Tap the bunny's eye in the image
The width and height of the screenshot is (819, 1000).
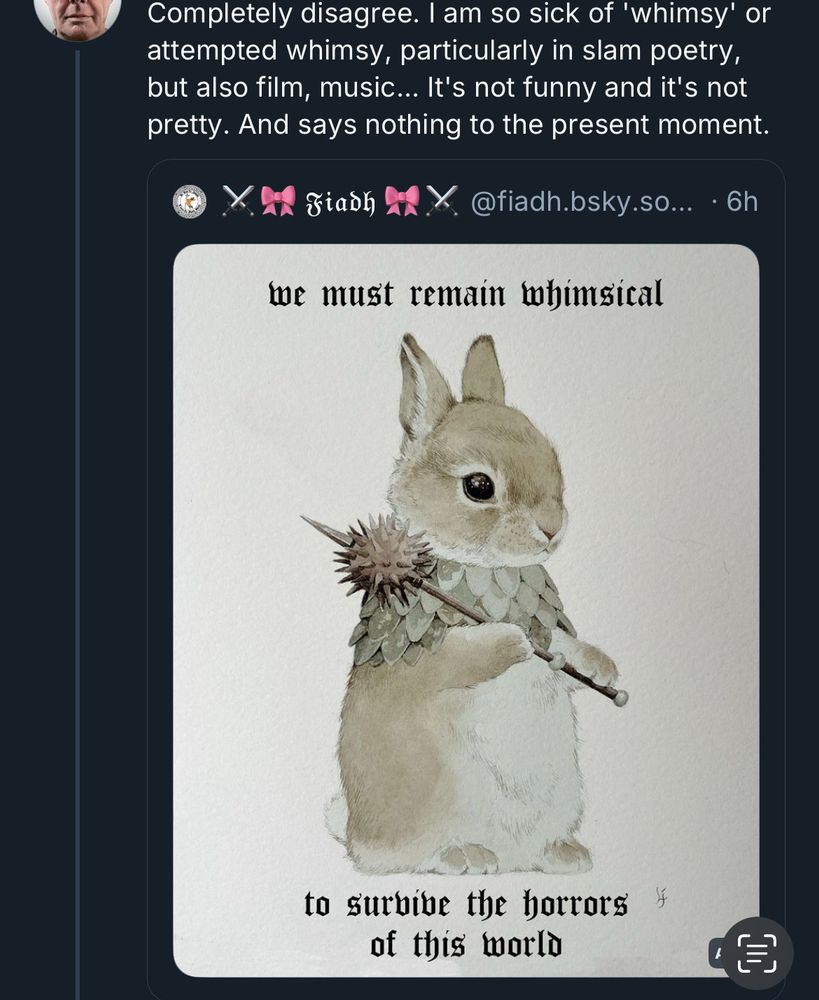(478, 487)
